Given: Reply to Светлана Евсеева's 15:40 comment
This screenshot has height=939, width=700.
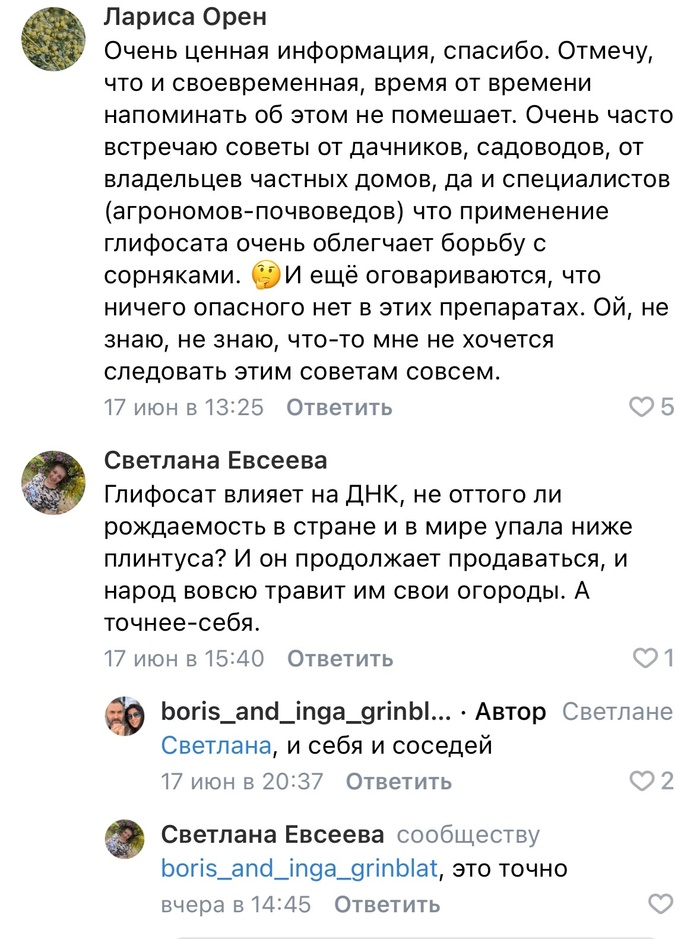Looking at the screenshot, I should point(340,659).
